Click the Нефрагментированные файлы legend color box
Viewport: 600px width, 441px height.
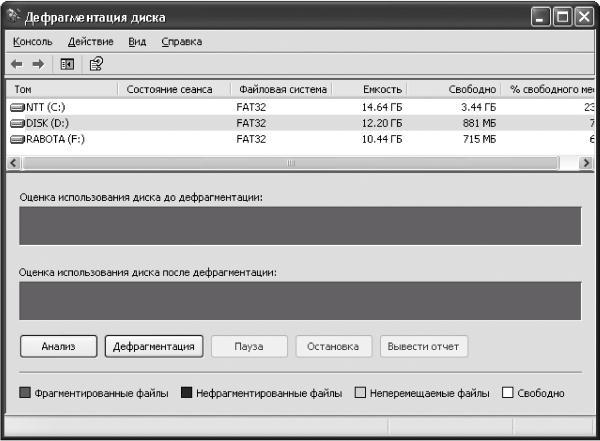pos(186,392)
